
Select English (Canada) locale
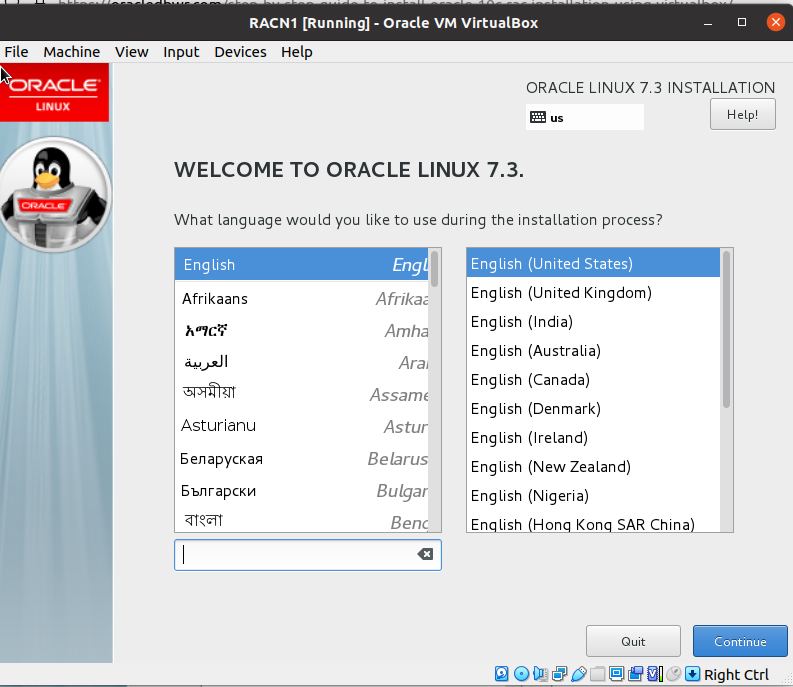(x=593, y=379)
